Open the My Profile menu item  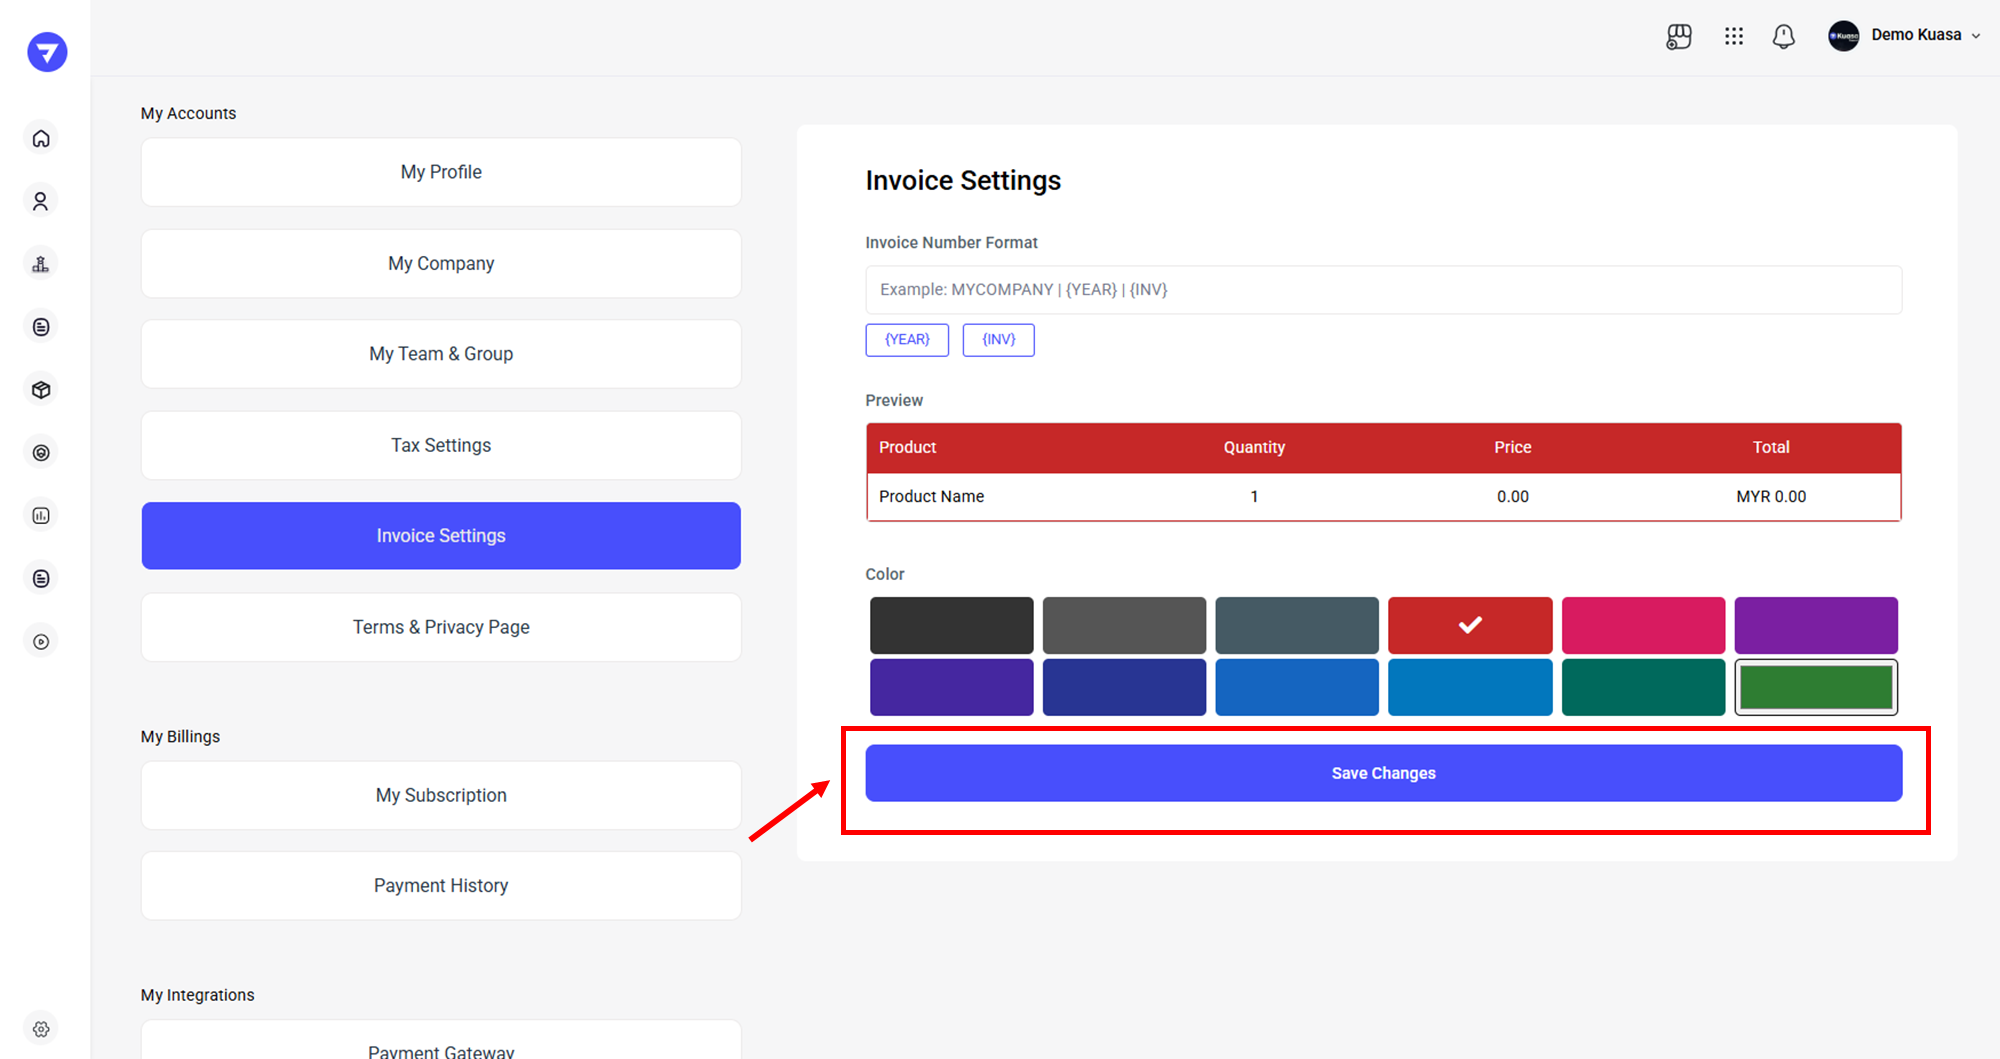[441, 172]
